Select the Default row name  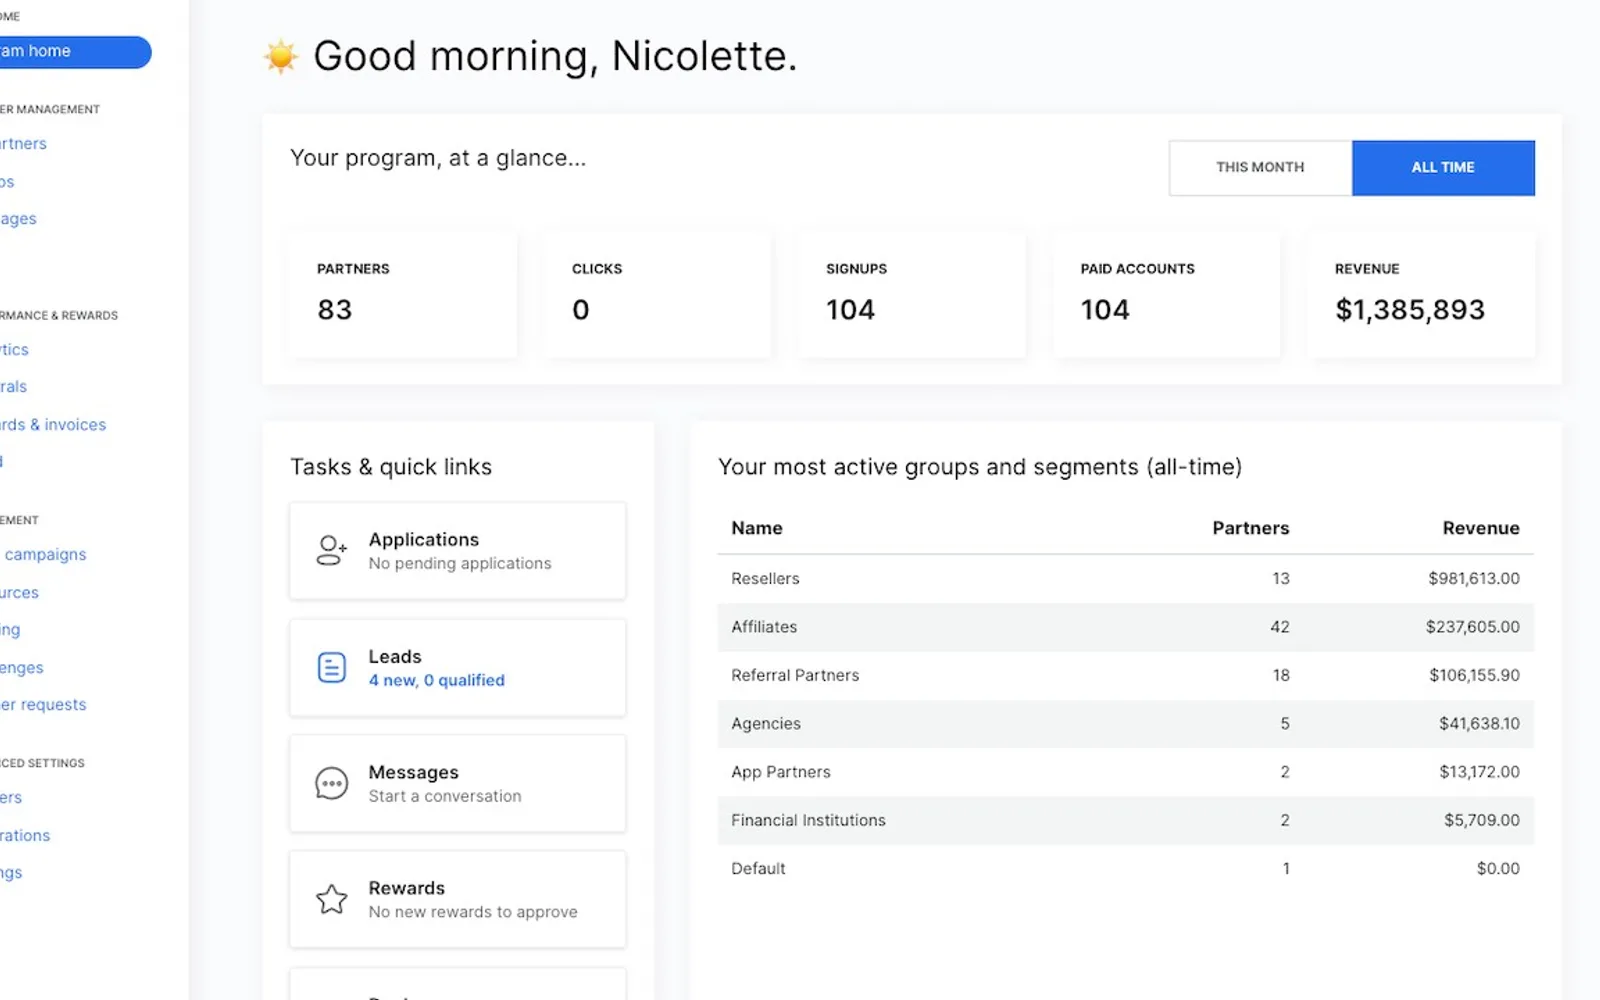[x=758, y=868]
